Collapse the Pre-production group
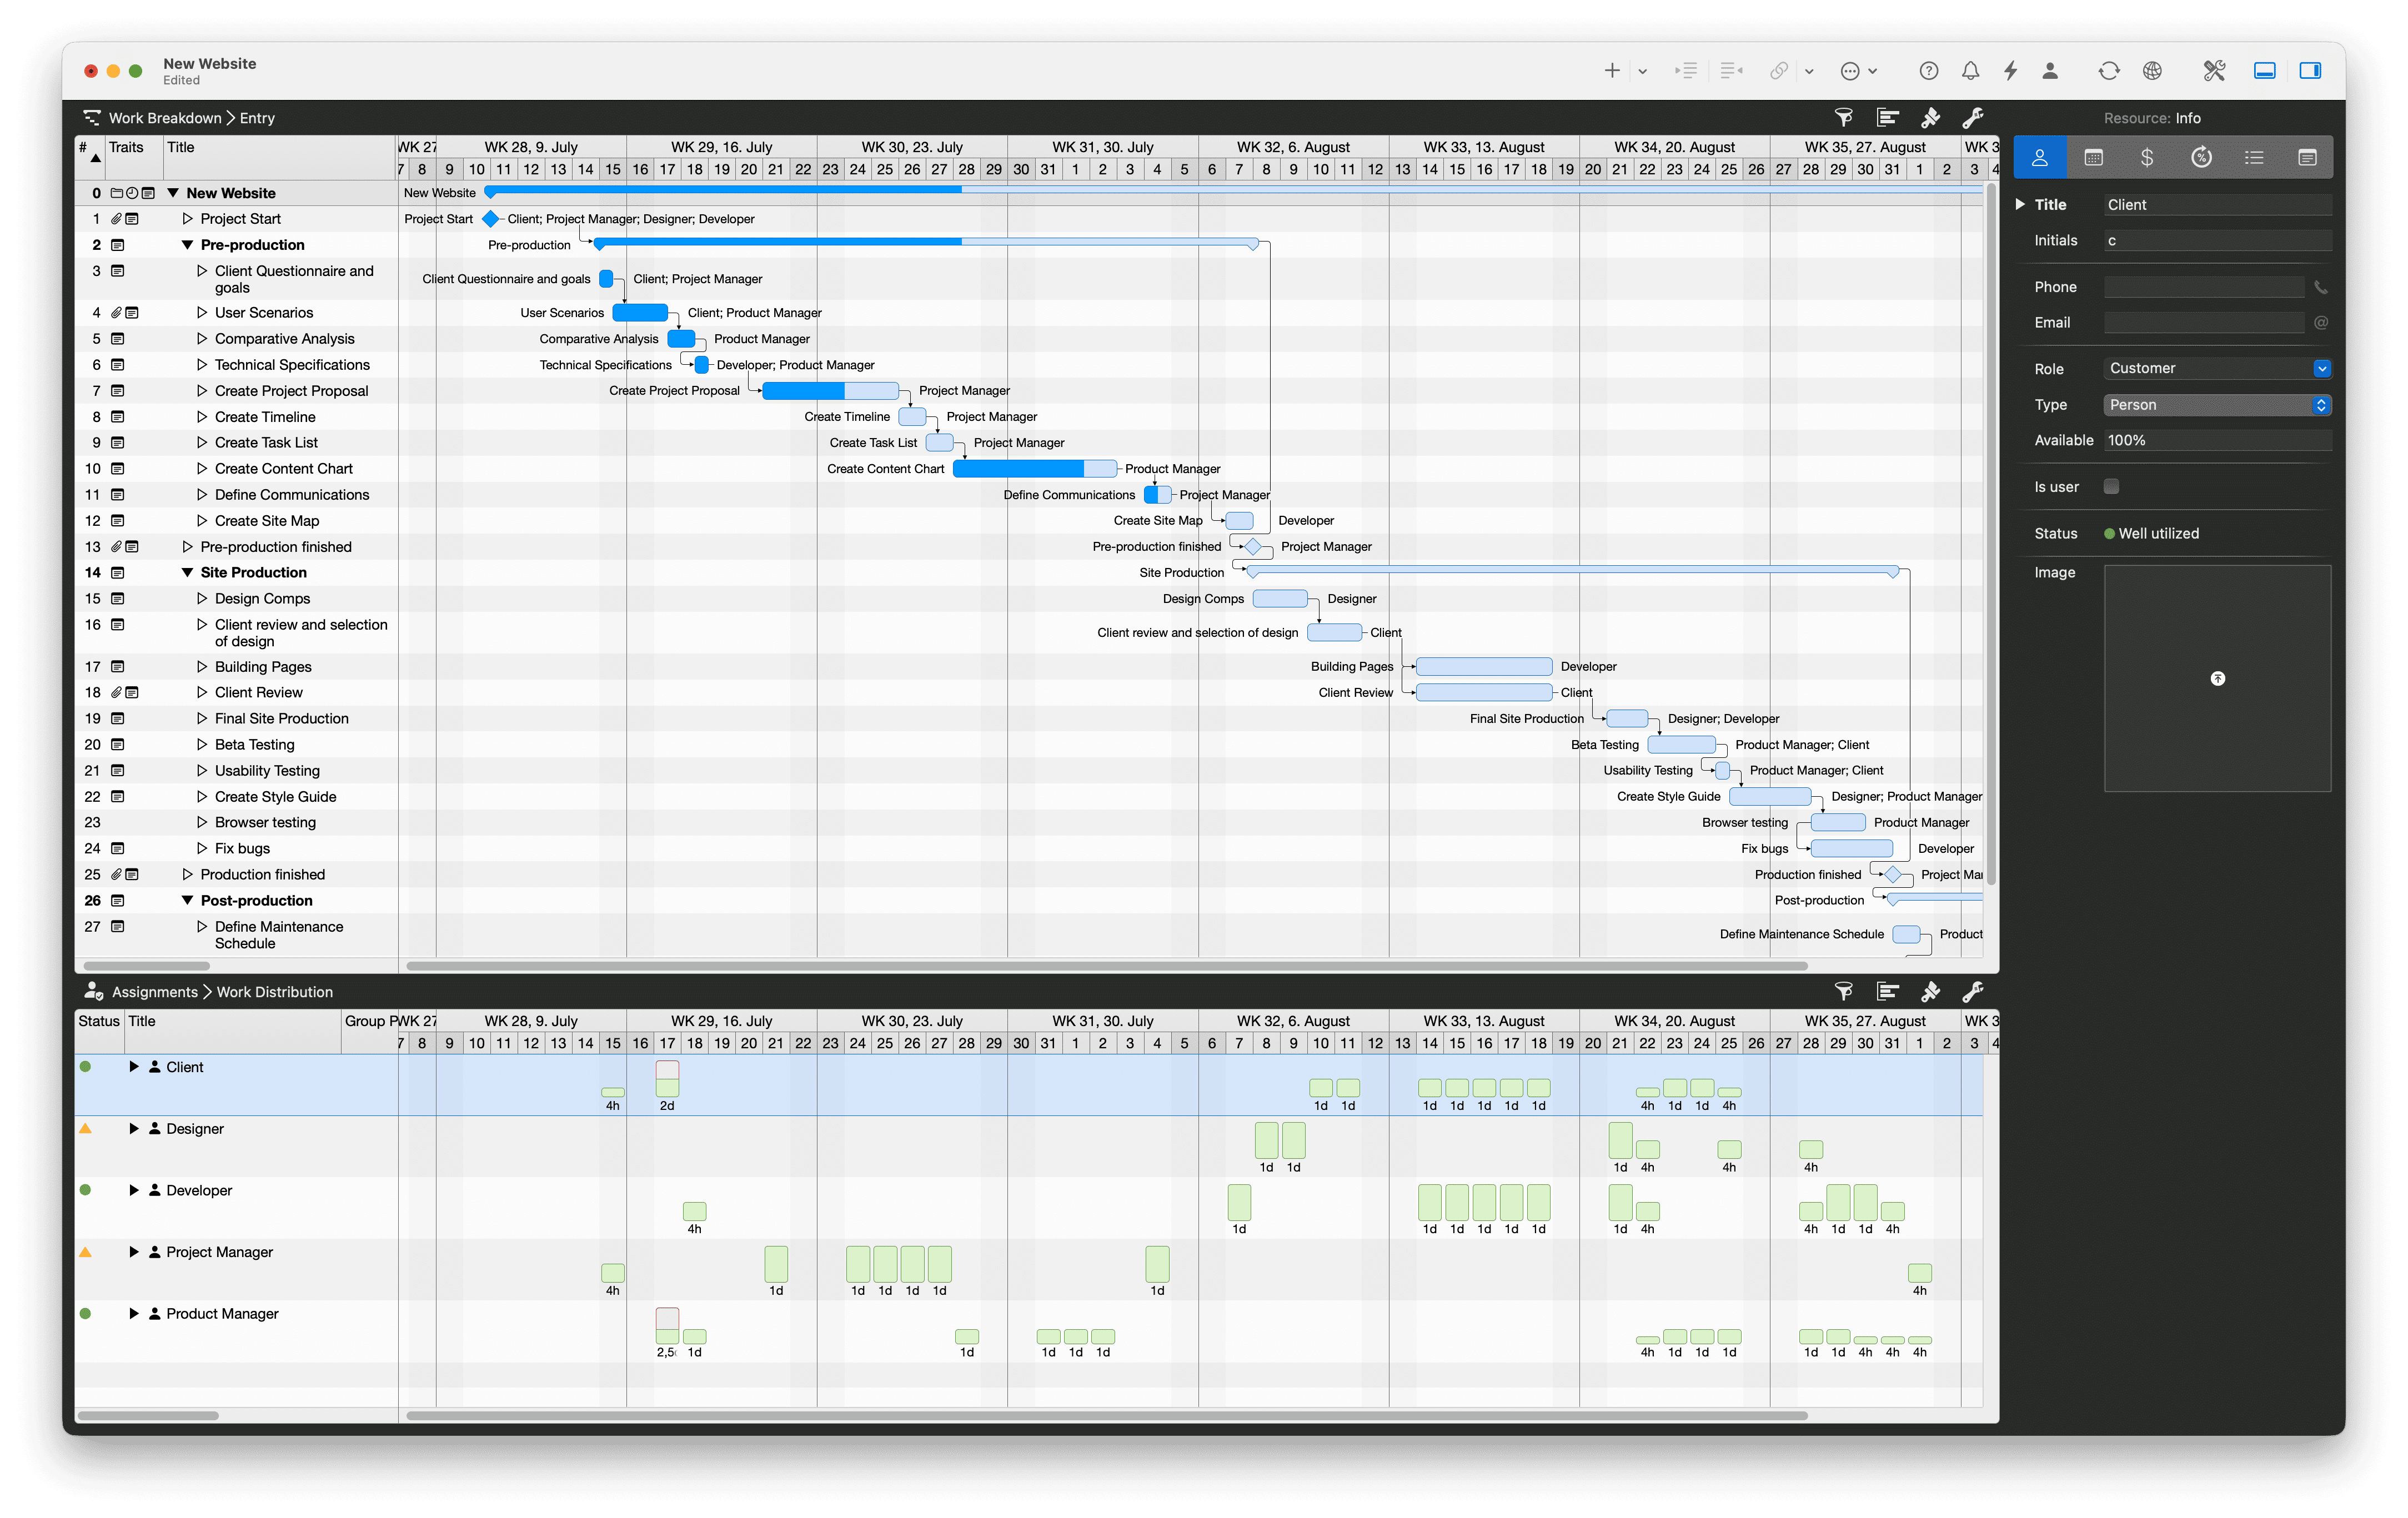 point(187,245)
